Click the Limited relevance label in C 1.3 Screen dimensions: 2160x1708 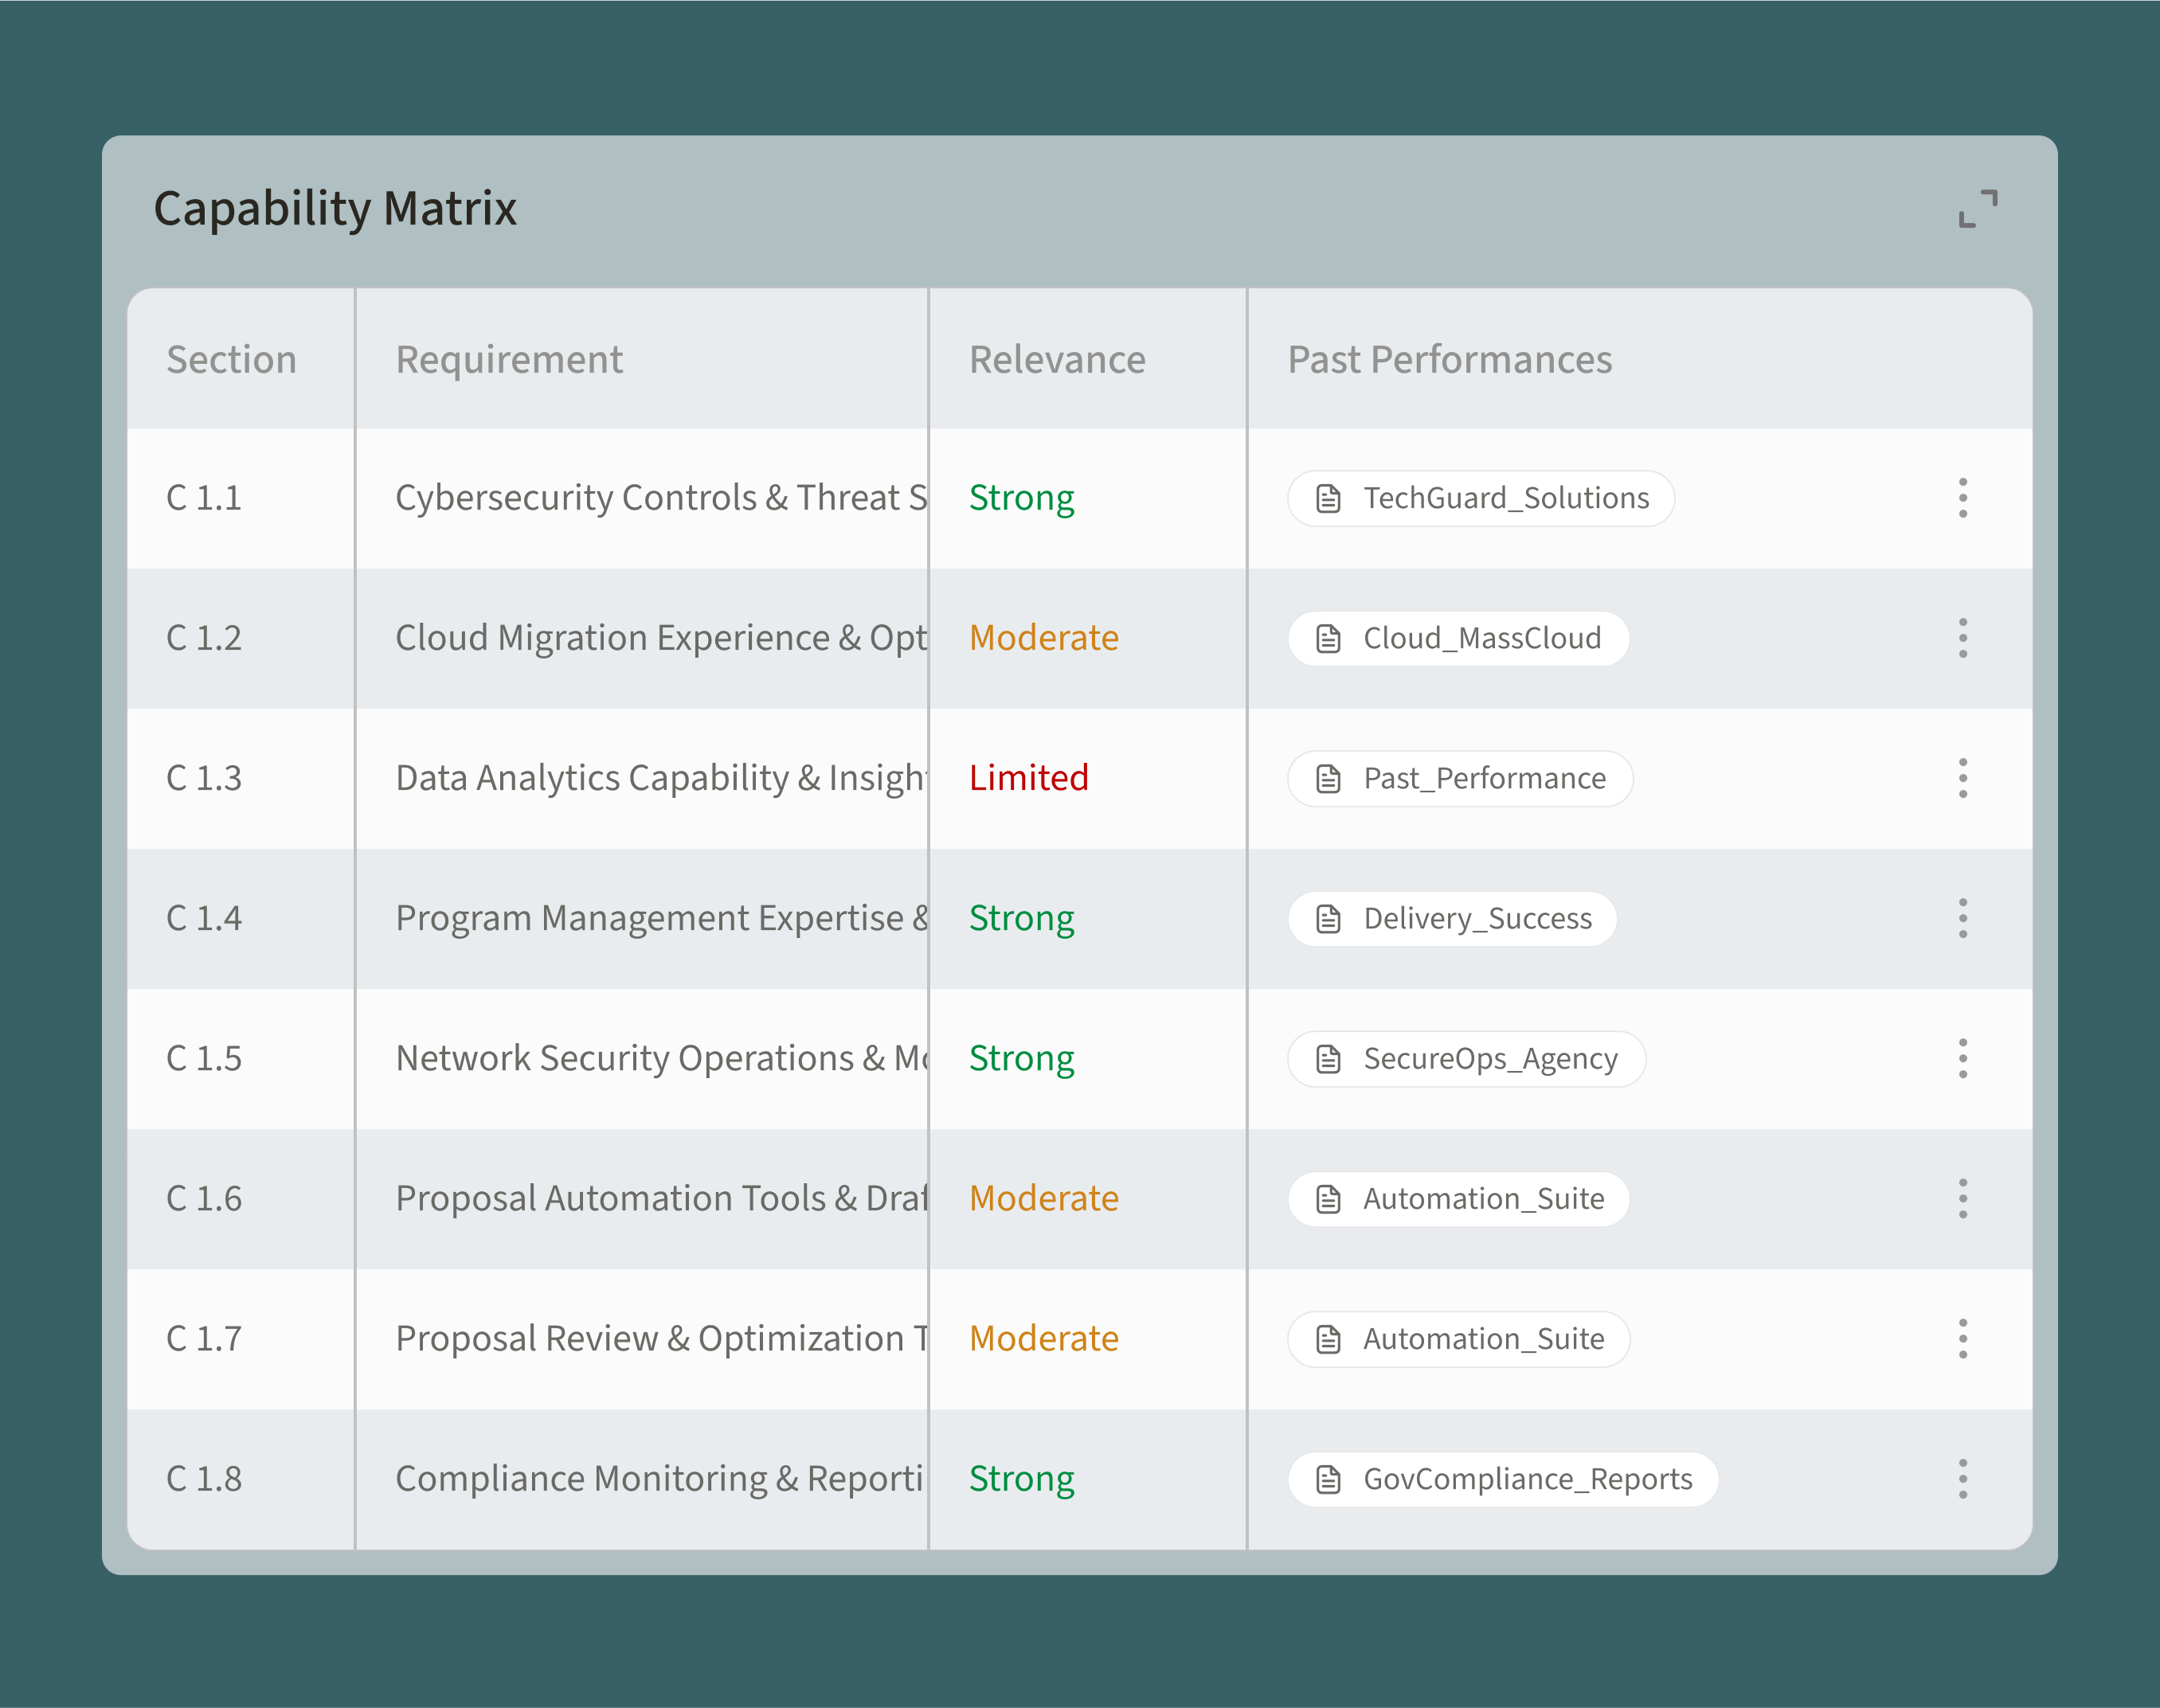(1028, 778)
